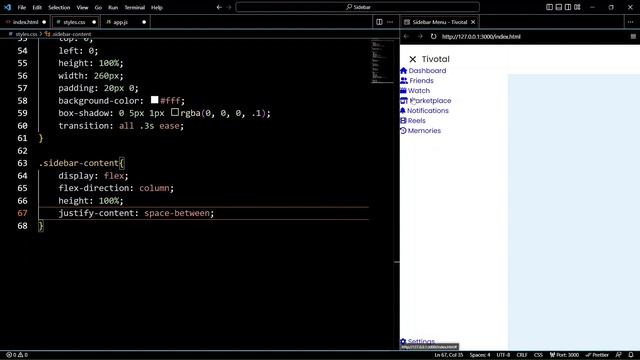Open the Friends link
The width and height of the screenshot is (640, 360).
(x=421, y=80)
